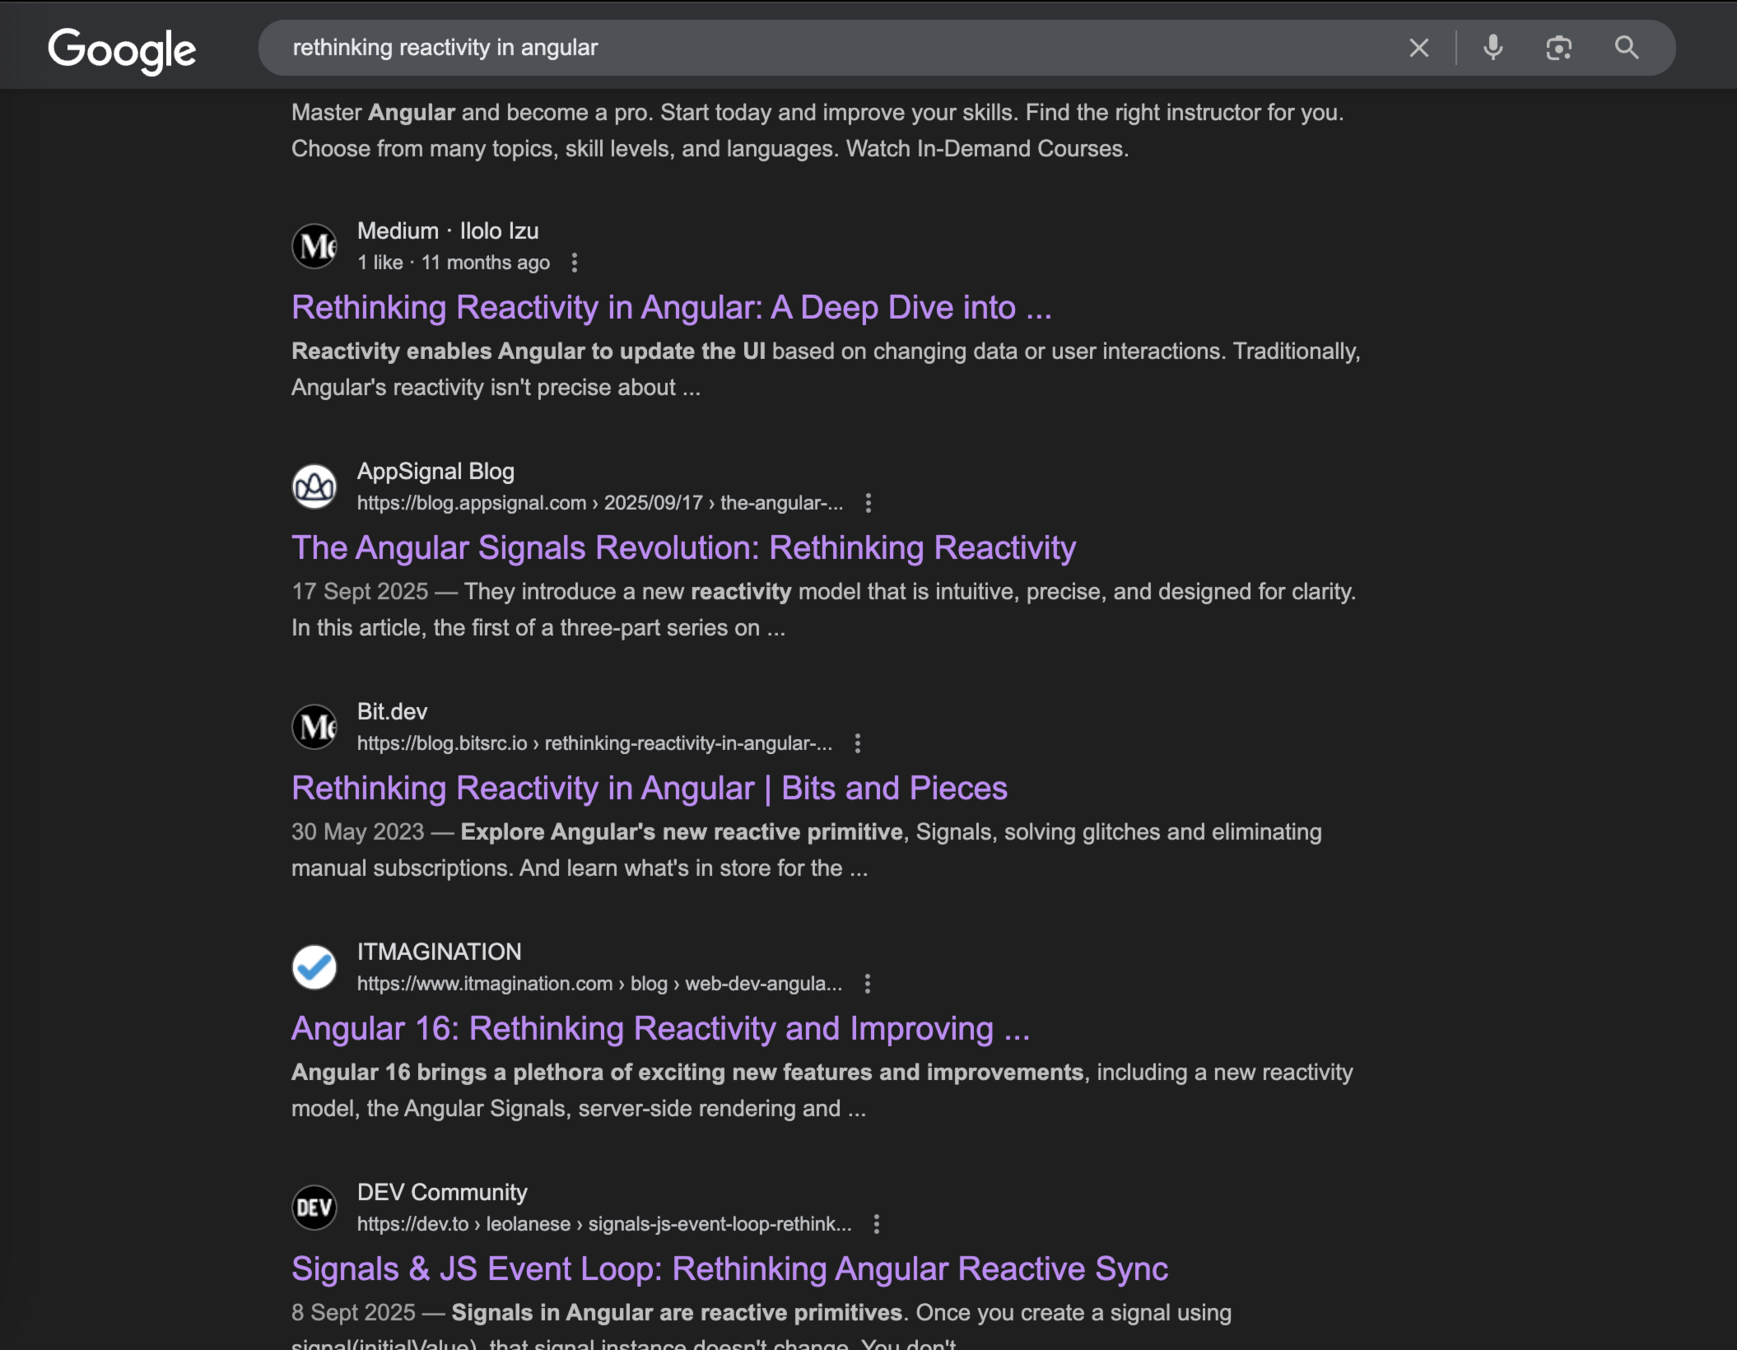Open three-dot menu for Bit.dev result
Viewport: 1737px width, 1350px height.
click(x=857, y=743)
